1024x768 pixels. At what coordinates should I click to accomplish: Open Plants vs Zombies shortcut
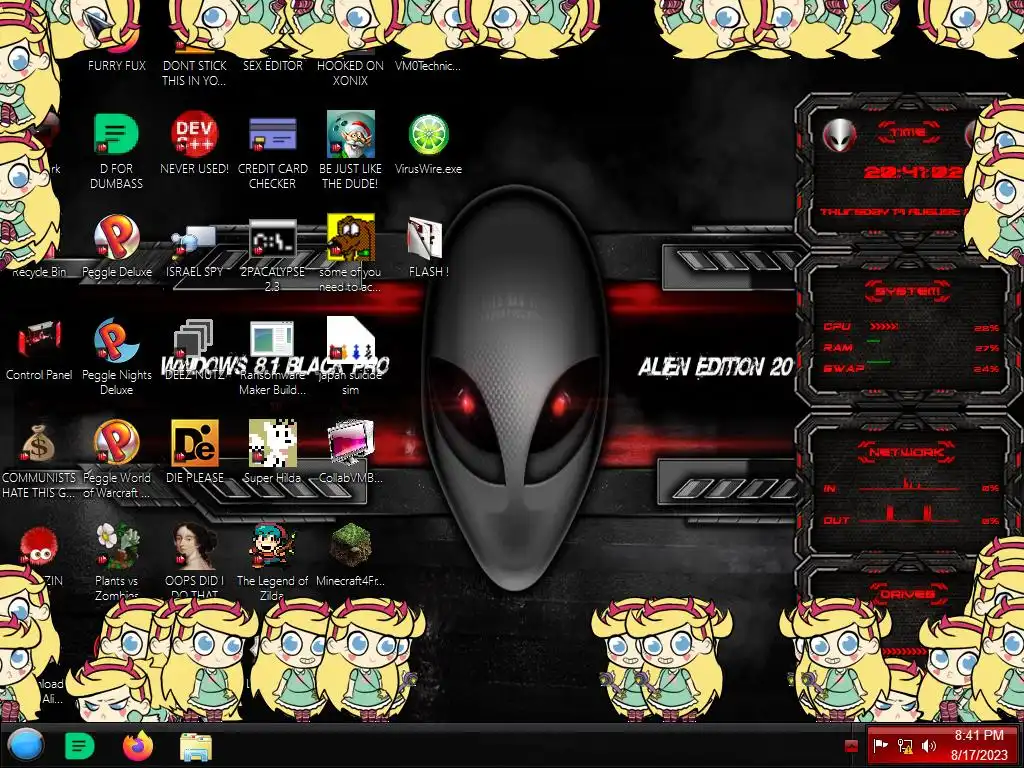point(116,545)
